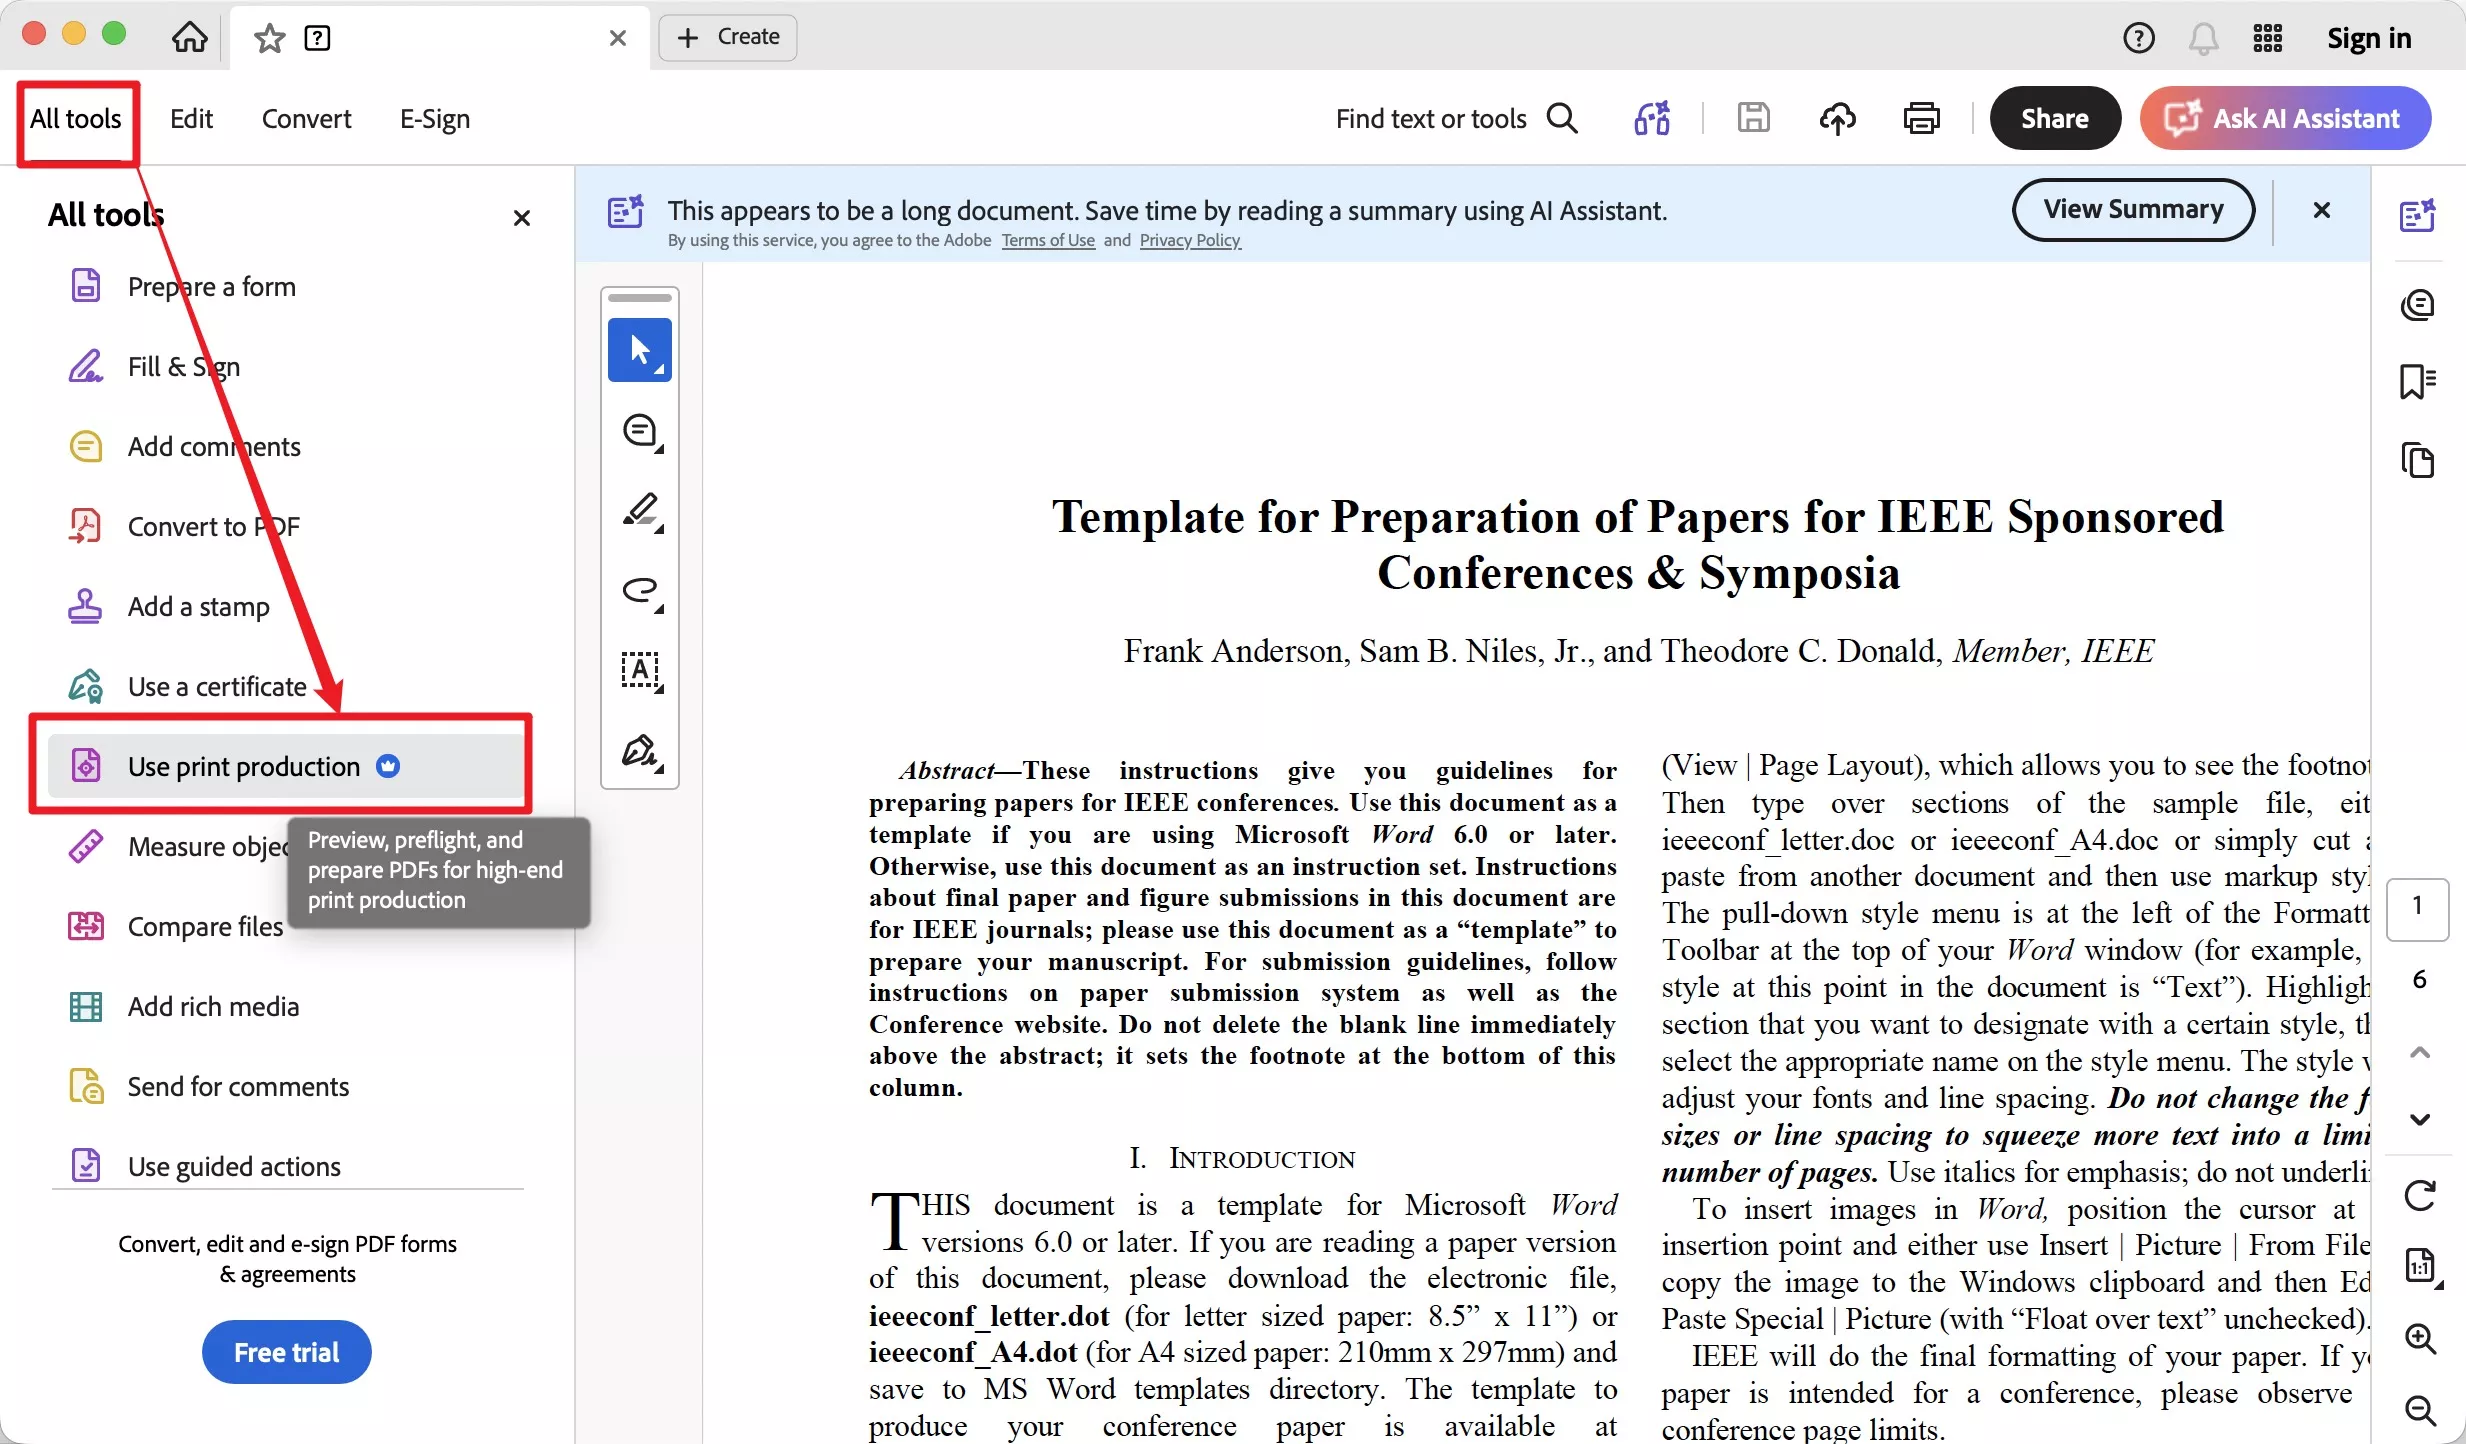Click the Free trial button
Viewport: 2466px width, 1444px height.
tap(286, 1352)
